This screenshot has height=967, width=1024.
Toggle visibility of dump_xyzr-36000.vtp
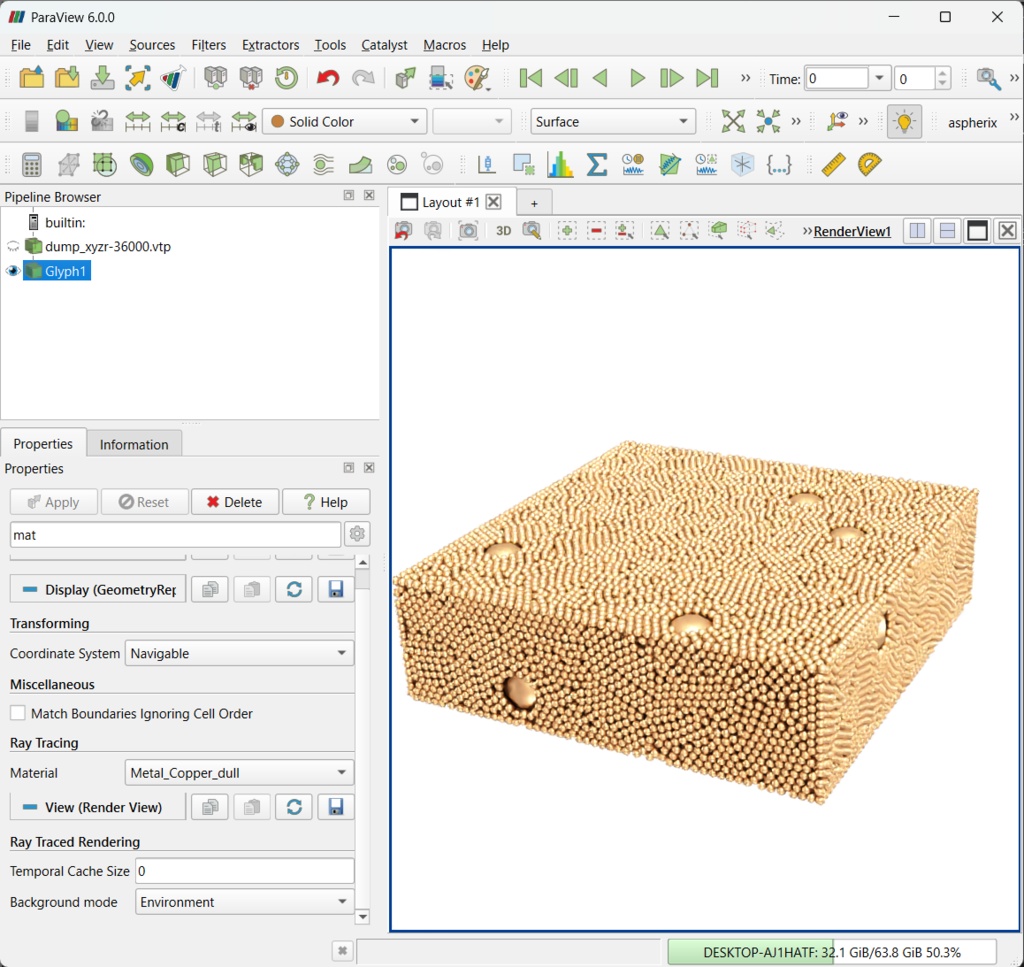(x=11, y=246)
